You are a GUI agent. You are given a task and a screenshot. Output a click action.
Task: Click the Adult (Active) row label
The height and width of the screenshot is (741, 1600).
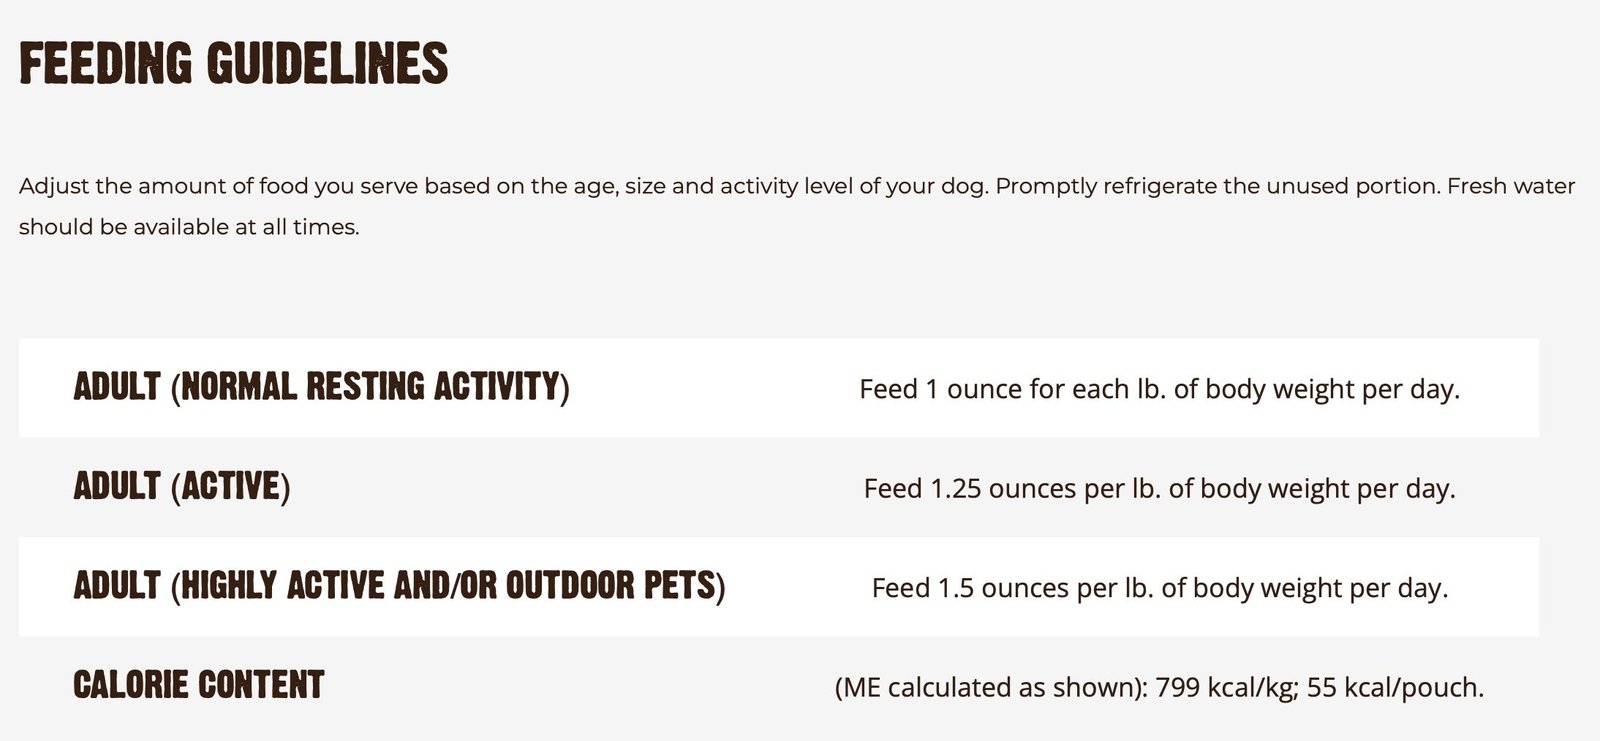182,487
